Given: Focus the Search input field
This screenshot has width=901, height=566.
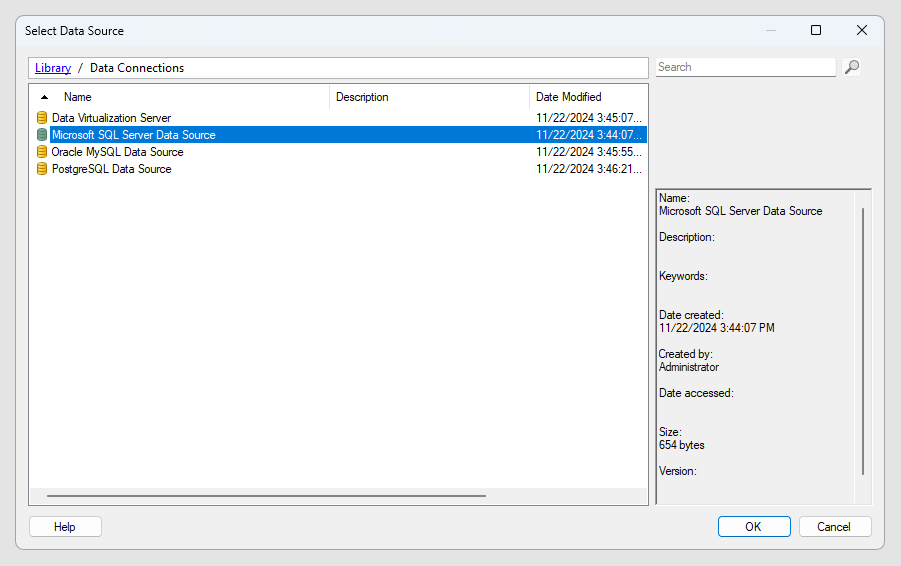Looking at the screenshot, I should point(745,67).
